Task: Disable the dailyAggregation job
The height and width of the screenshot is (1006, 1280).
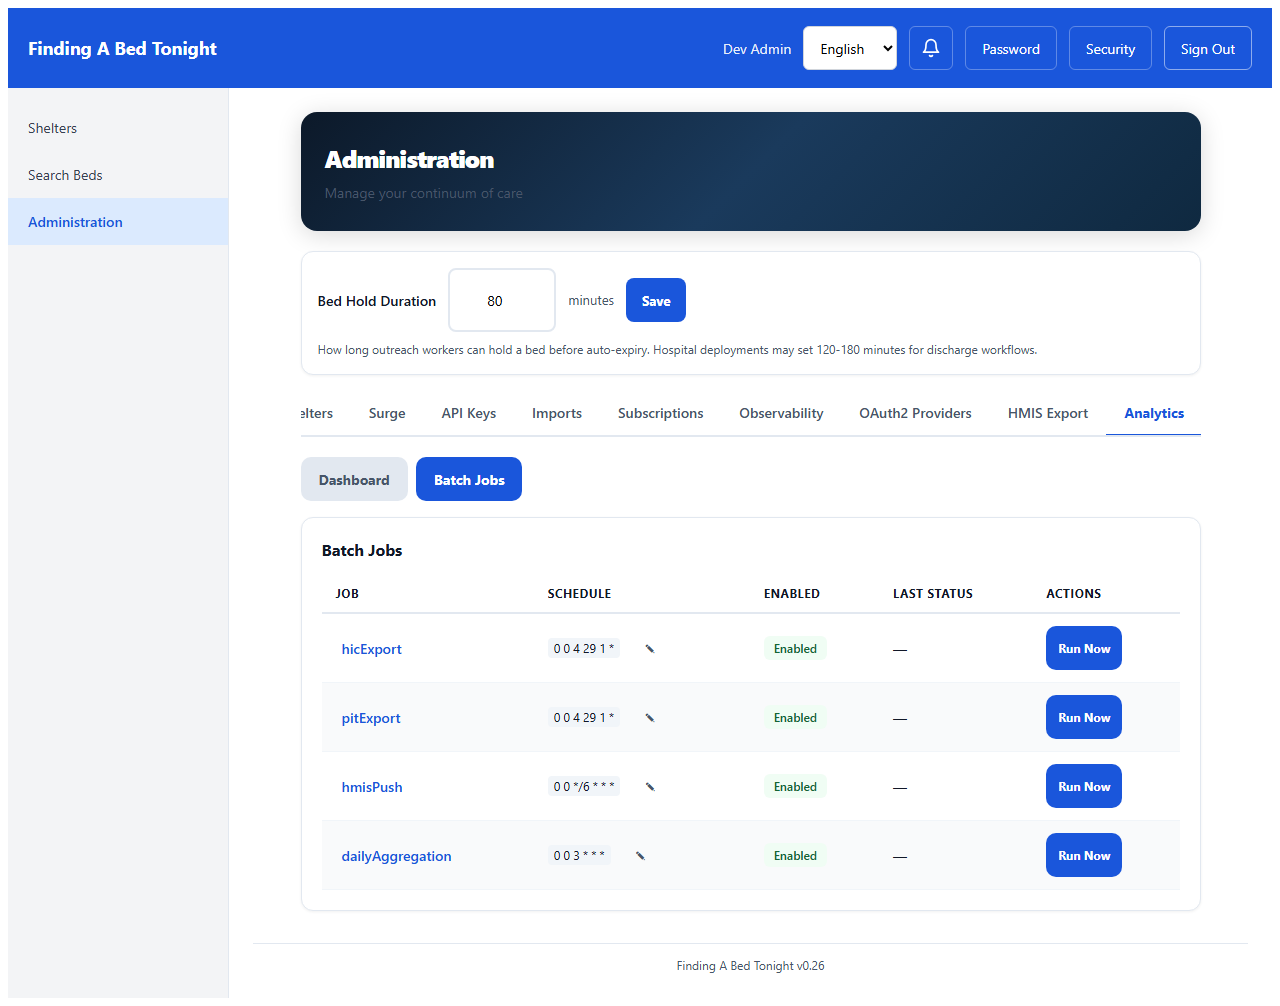Action: [795, 855]
